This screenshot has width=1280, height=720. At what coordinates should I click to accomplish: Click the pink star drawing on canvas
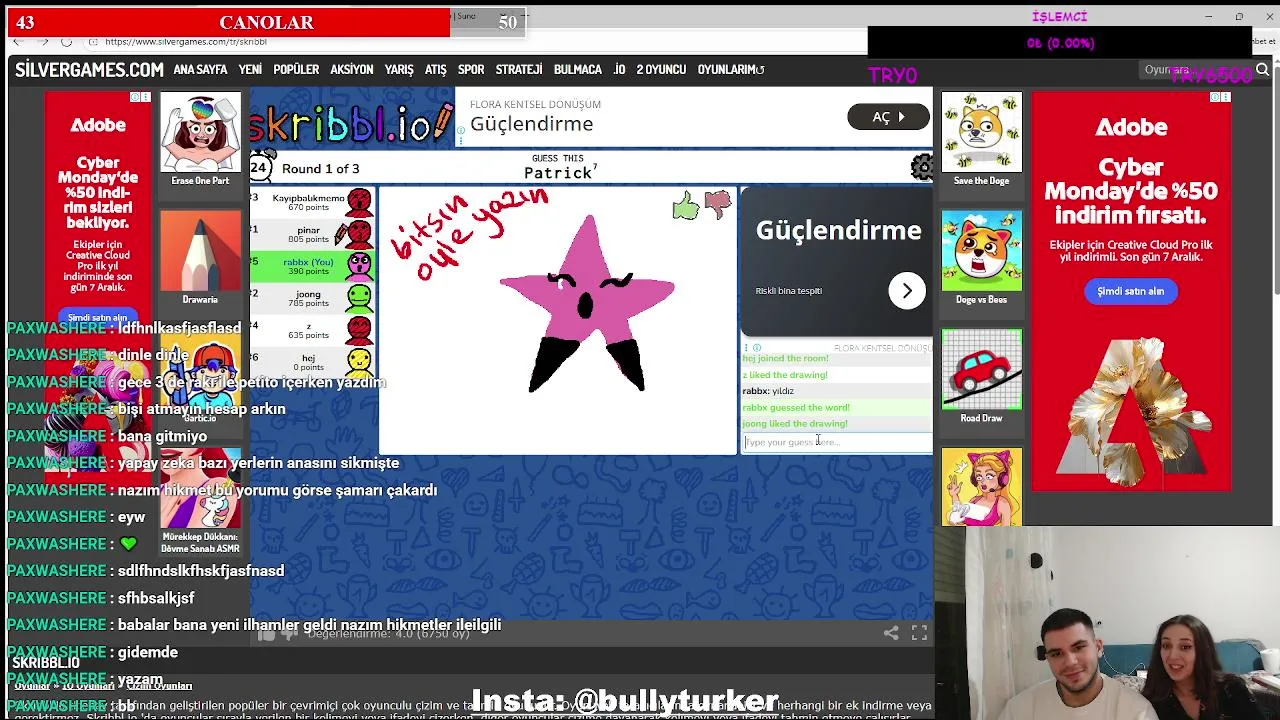point(587,303)
